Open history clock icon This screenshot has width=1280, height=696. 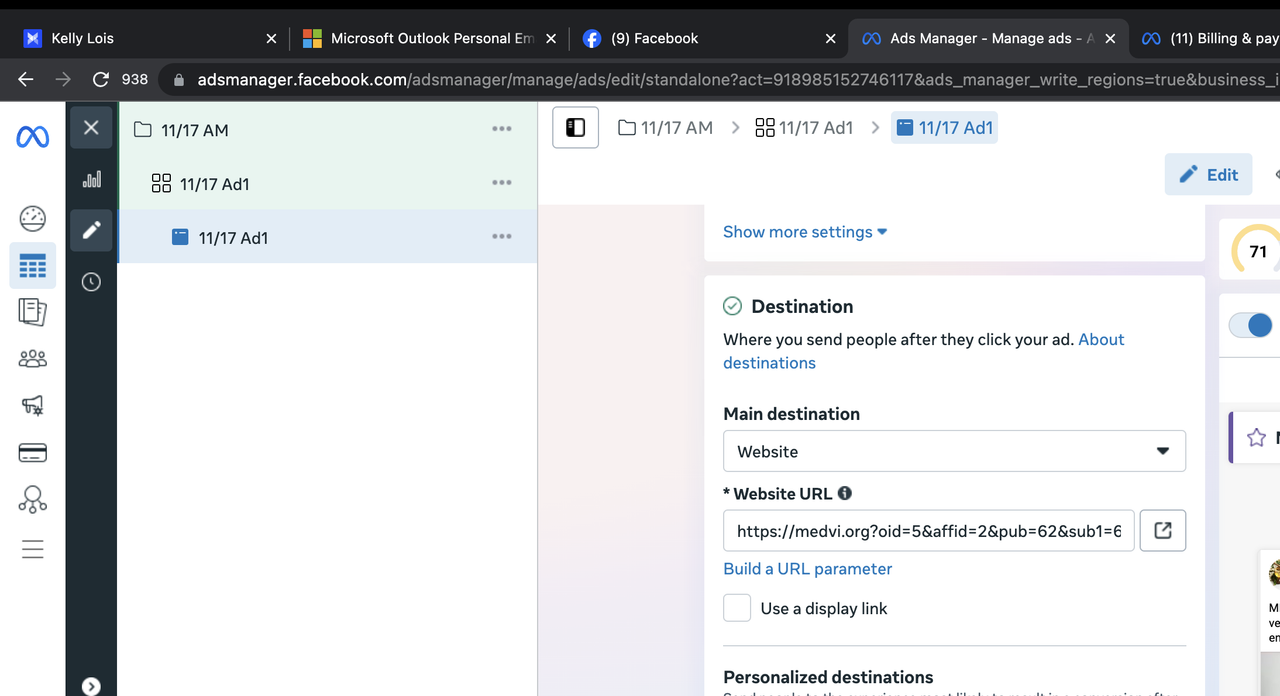click(x=91, y=282)
